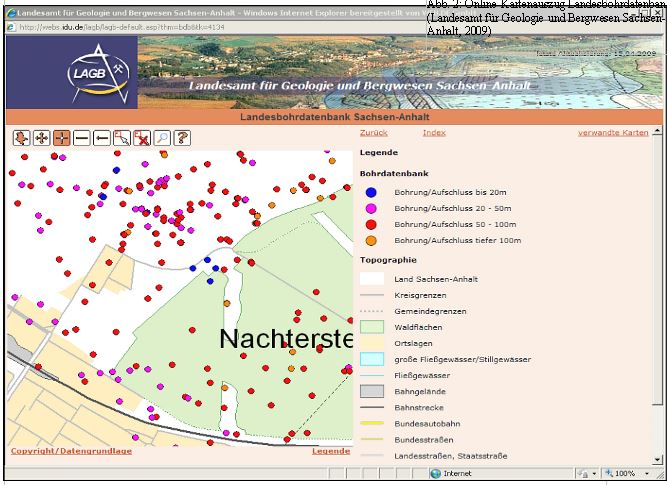This screenshot has height=485, width=667.
Task: Open the Index link
Action: tap(434, 132)
